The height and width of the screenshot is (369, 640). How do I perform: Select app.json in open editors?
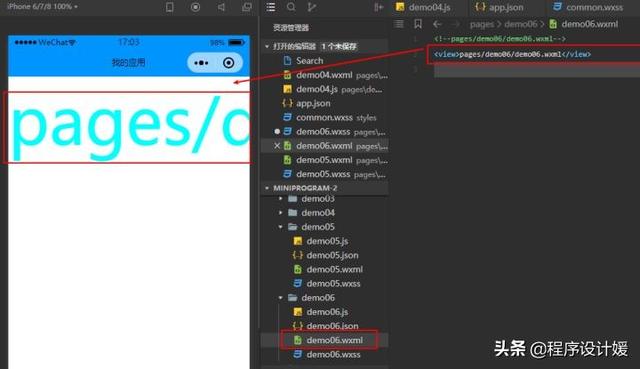[325, 103]
